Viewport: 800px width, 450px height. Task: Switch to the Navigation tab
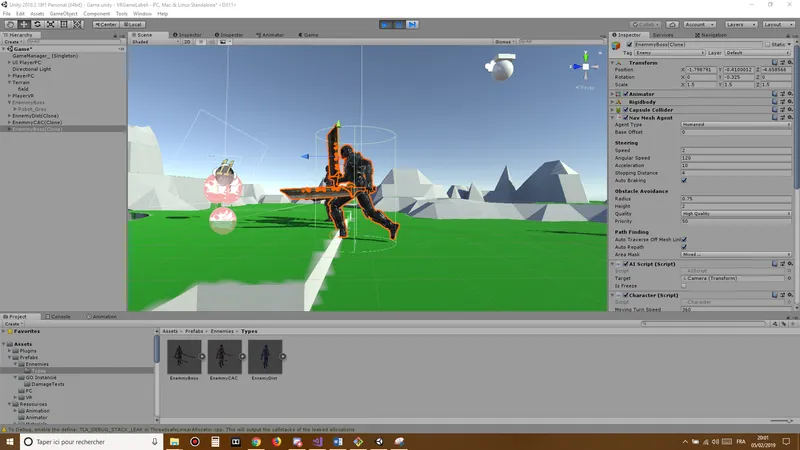click(711, 35)
